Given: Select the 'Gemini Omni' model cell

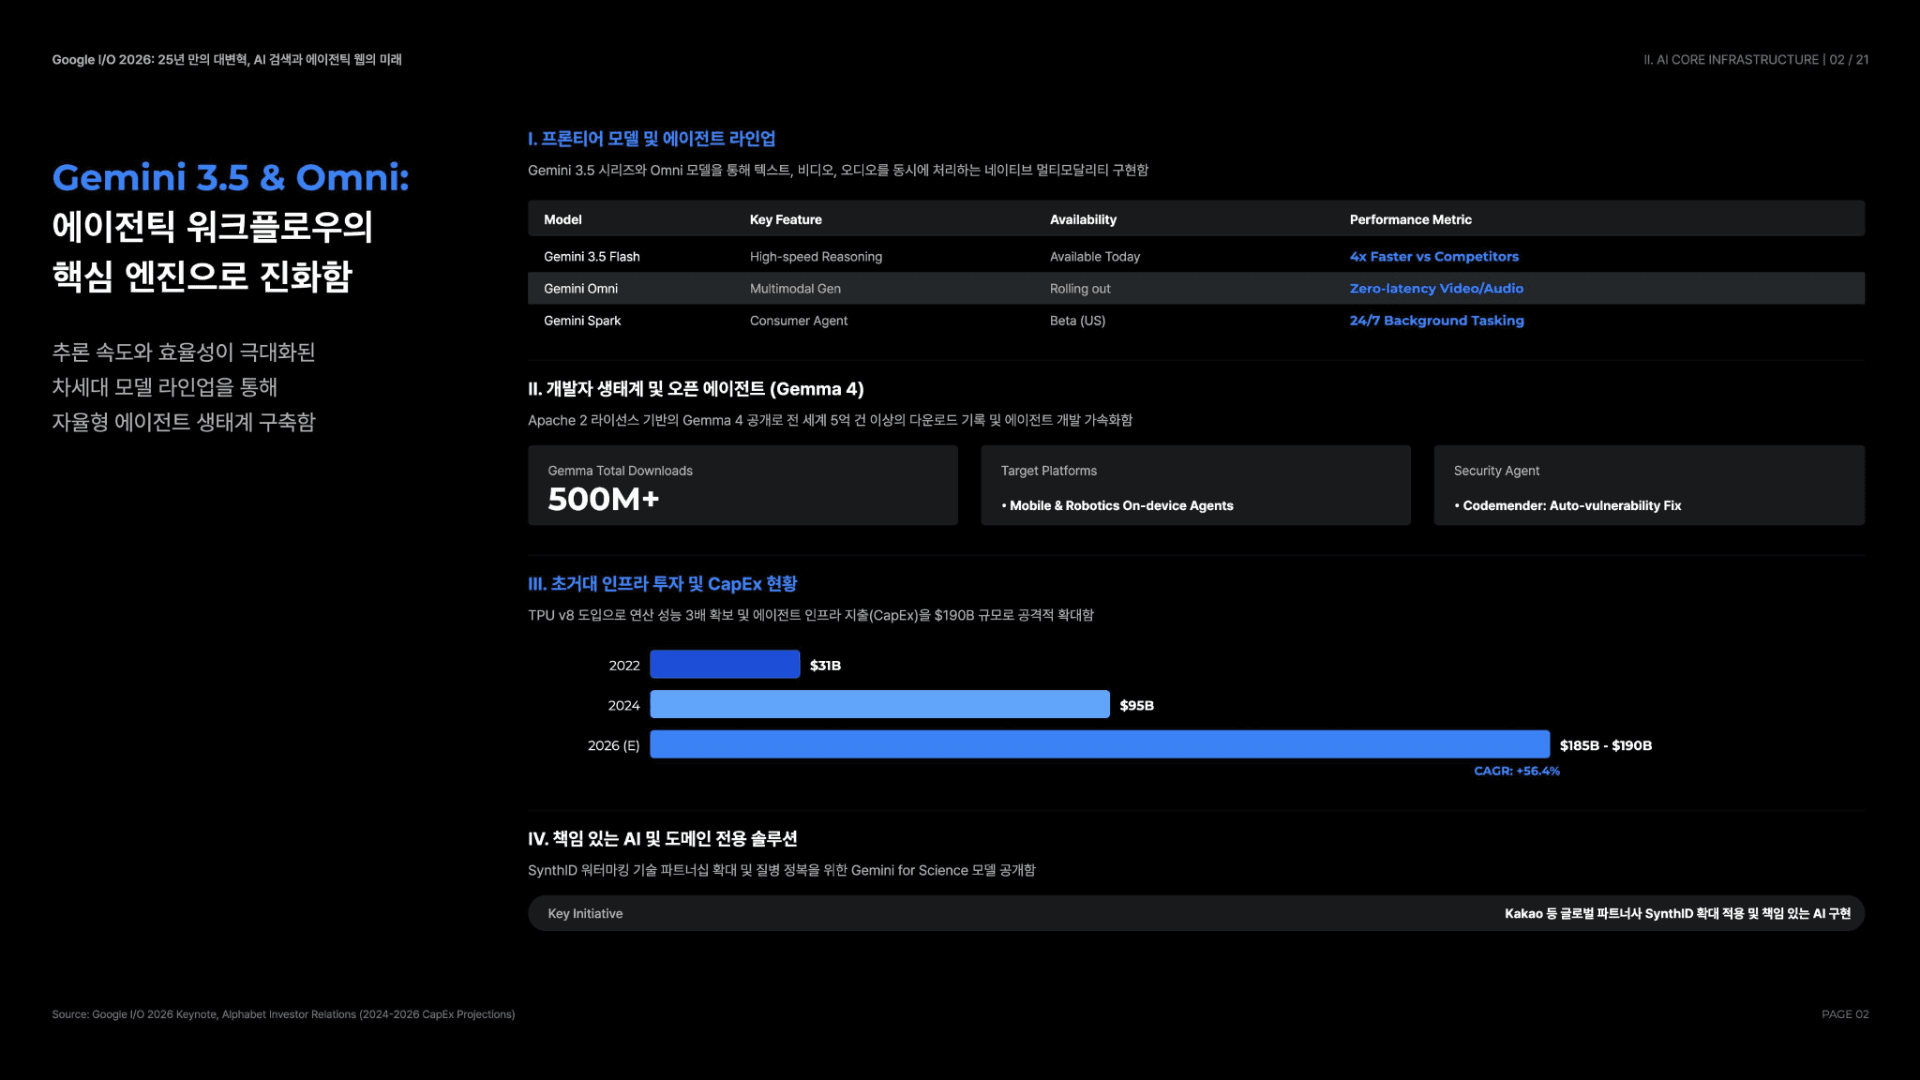Looking at the screenshot, I should point(581,289).
